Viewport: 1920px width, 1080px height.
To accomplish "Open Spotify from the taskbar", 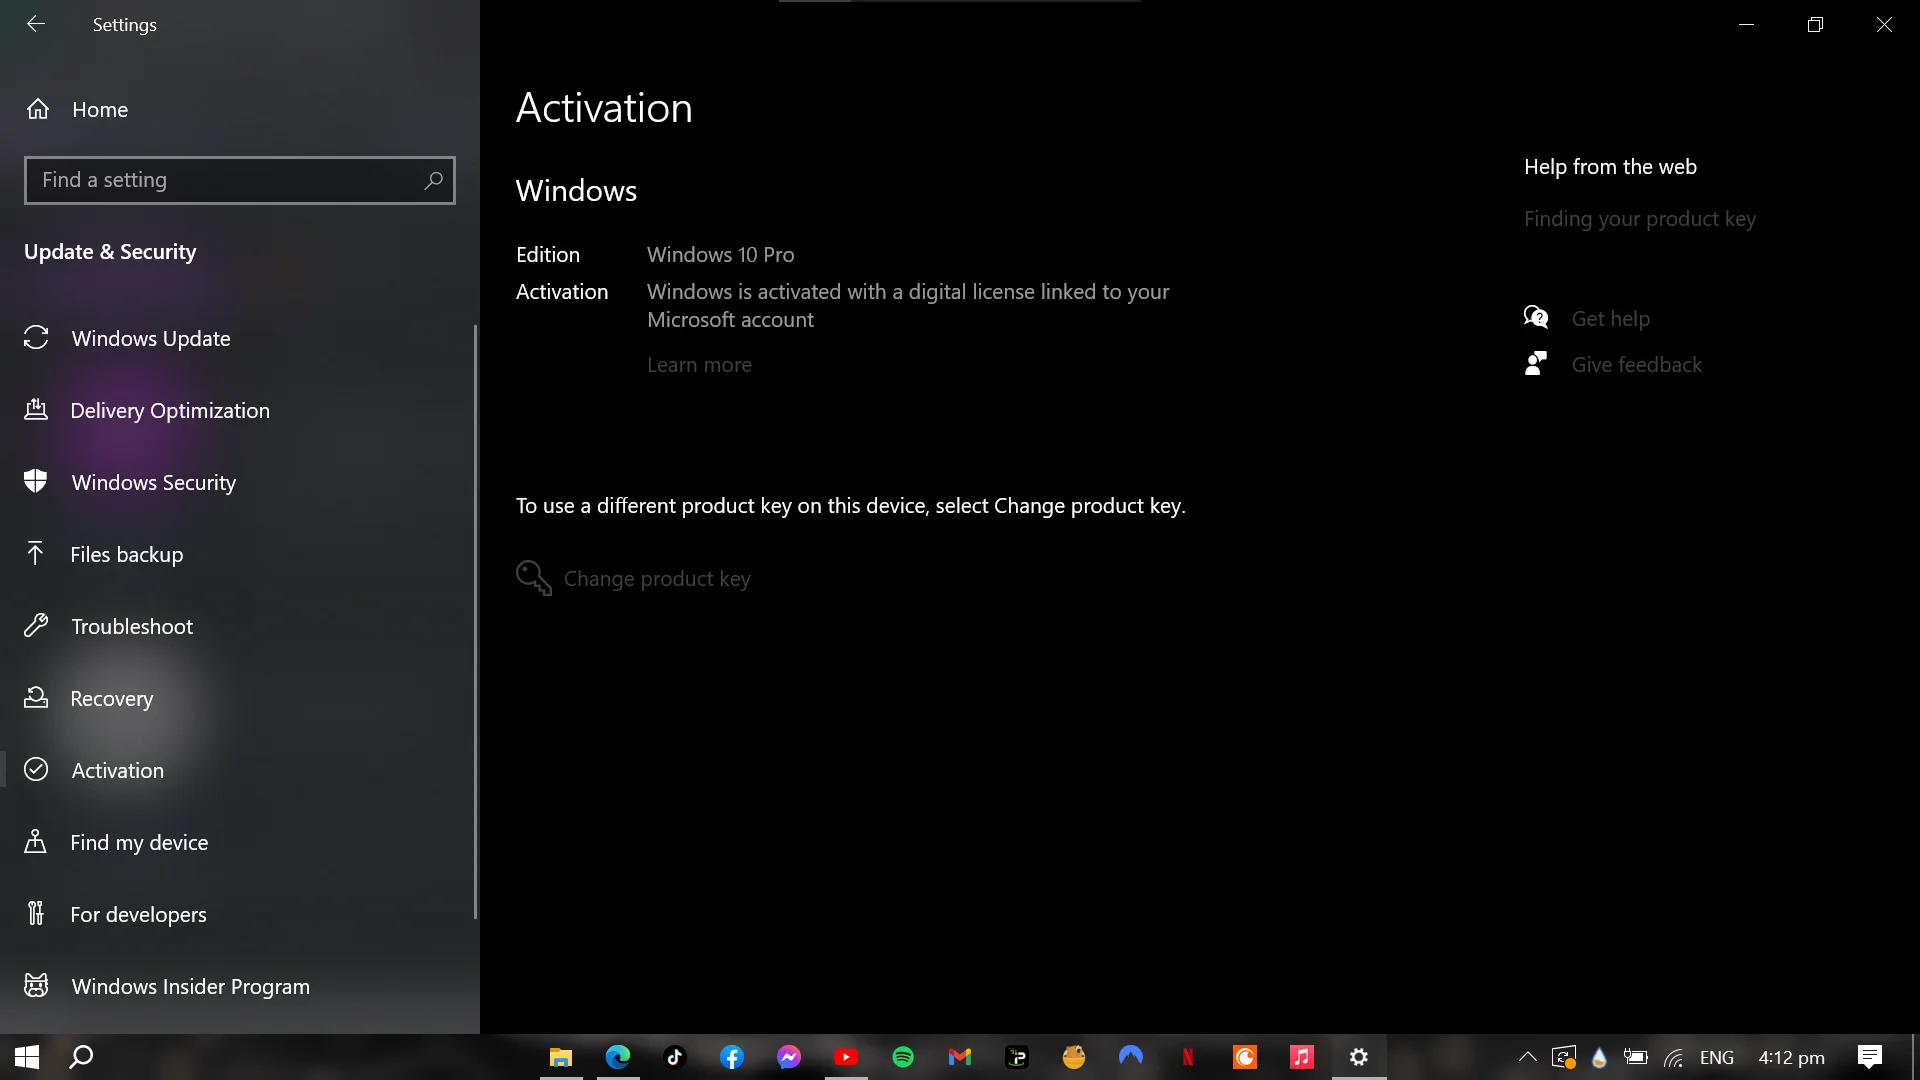I will [x=903, y=1057].
